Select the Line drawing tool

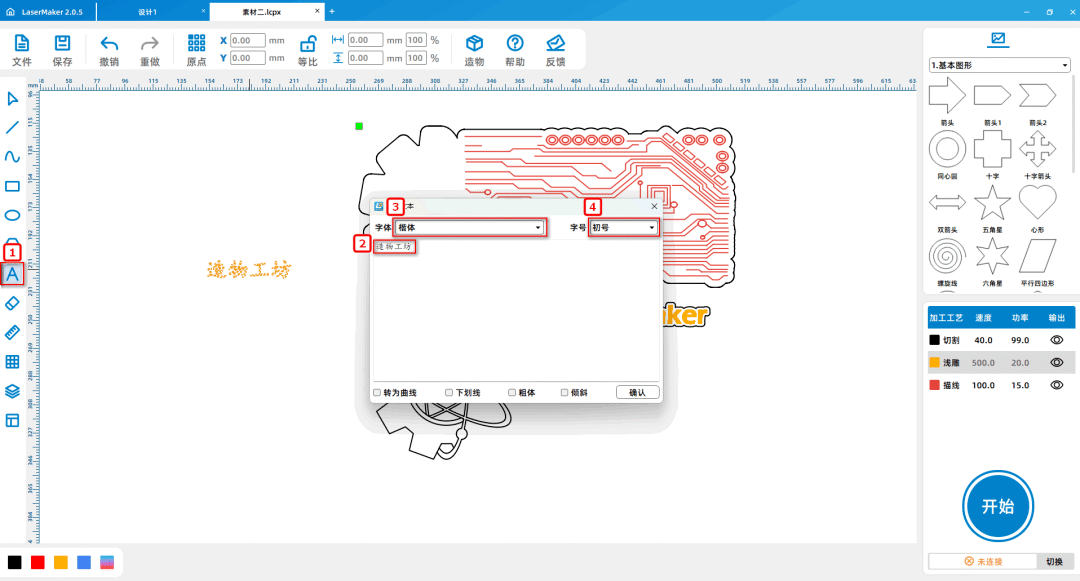click(x=13, y=127)
